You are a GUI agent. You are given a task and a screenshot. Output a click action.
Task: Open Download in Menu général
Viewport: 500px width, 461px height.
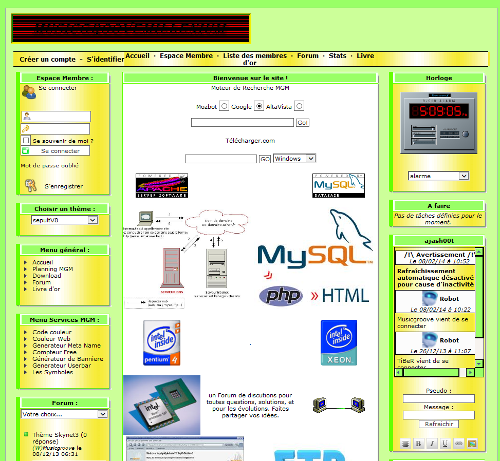(x=47, y=275)
